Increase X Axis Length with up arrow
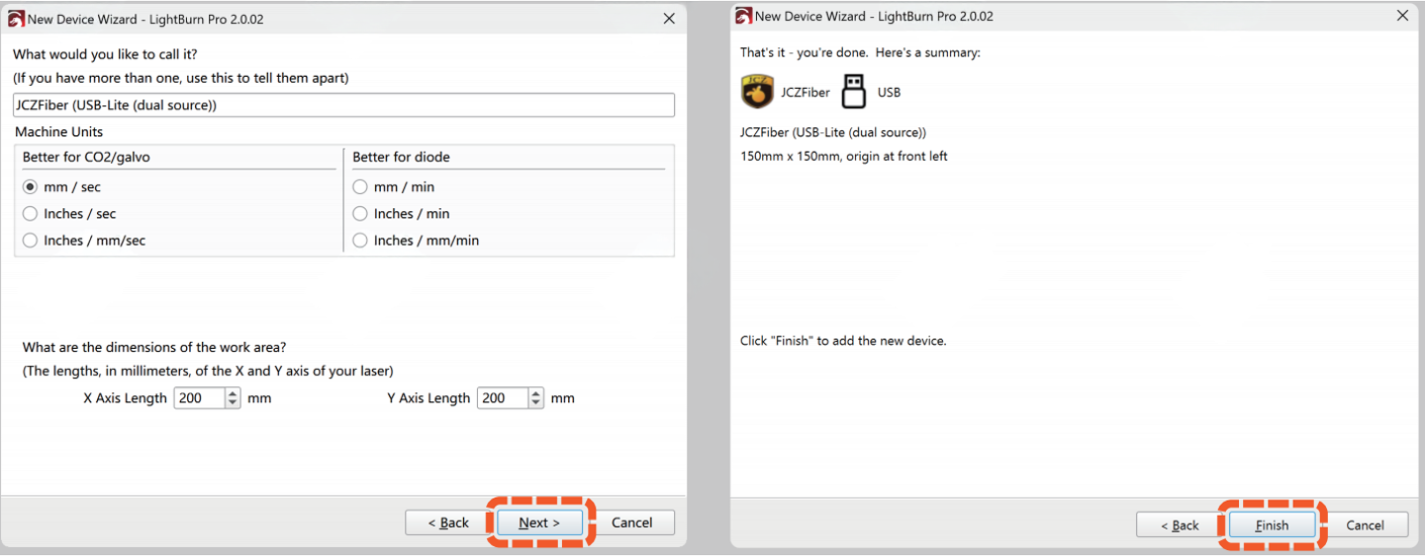The width and height of the screenshot is (1425, 556). (x=233, y=393)
